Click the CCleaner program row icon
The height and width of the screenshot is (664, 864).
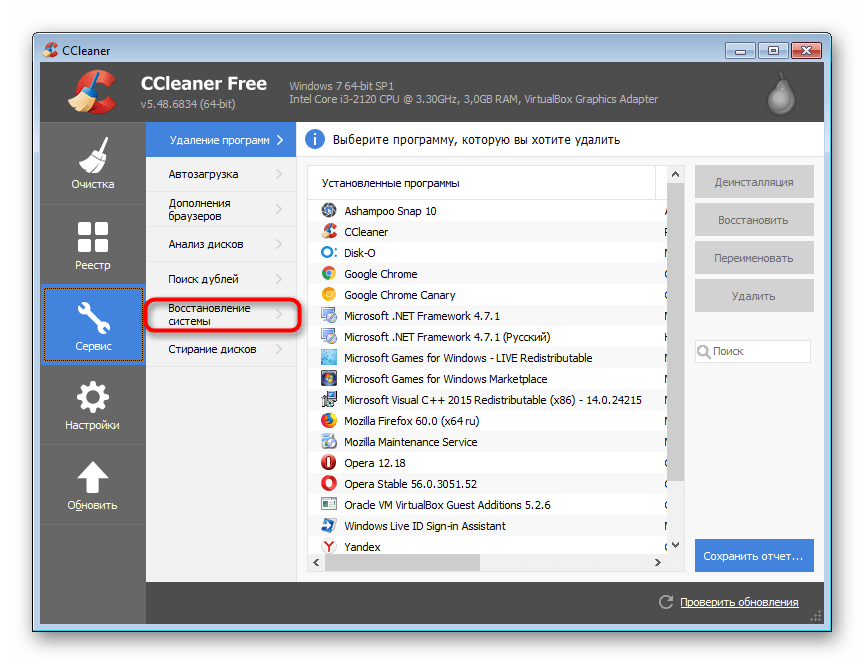[329, 231]
